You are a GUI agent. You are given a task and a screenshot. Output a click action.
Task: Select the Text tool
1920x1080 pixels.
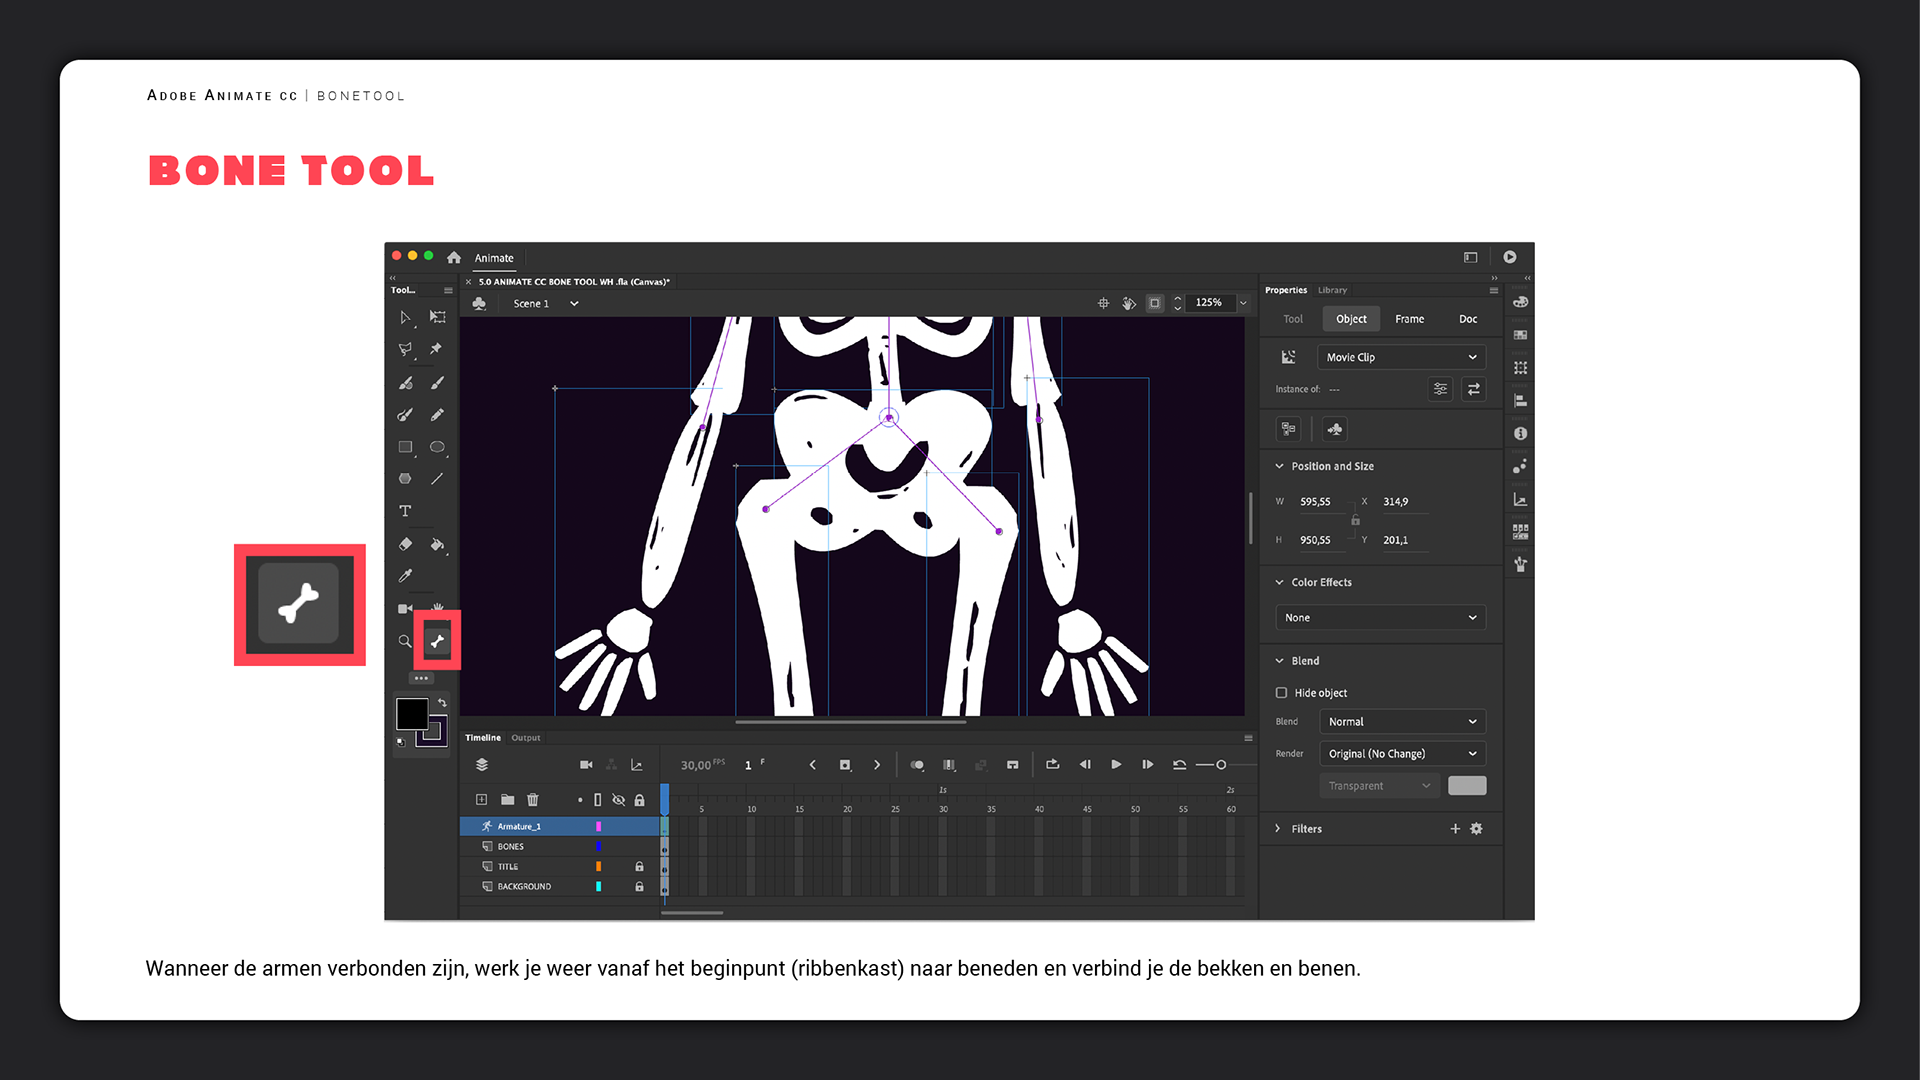405,511
